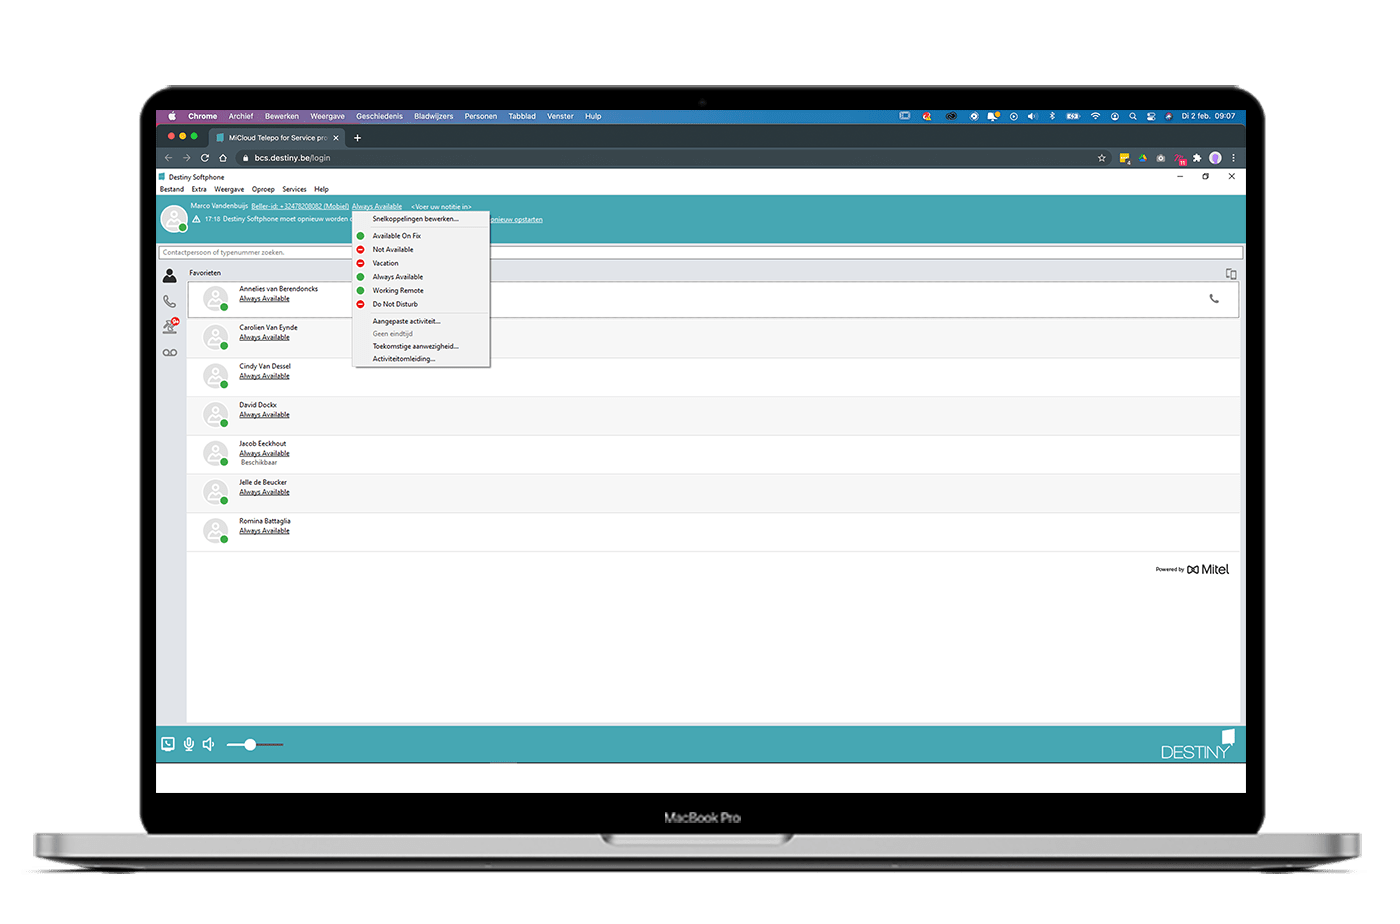Image resolution: width=1400 pixels, height=924 pixels.
Task: Mute the speaker in the bottom bar
Action: coord(208,744)
